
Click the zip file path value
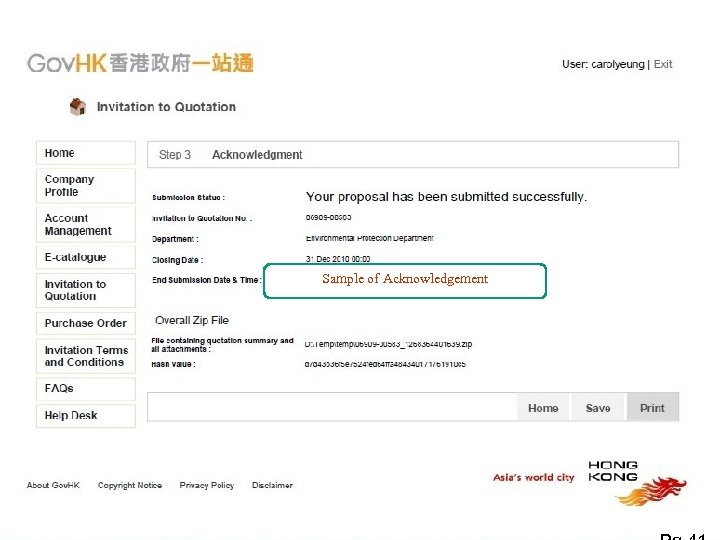coord(388,344)
